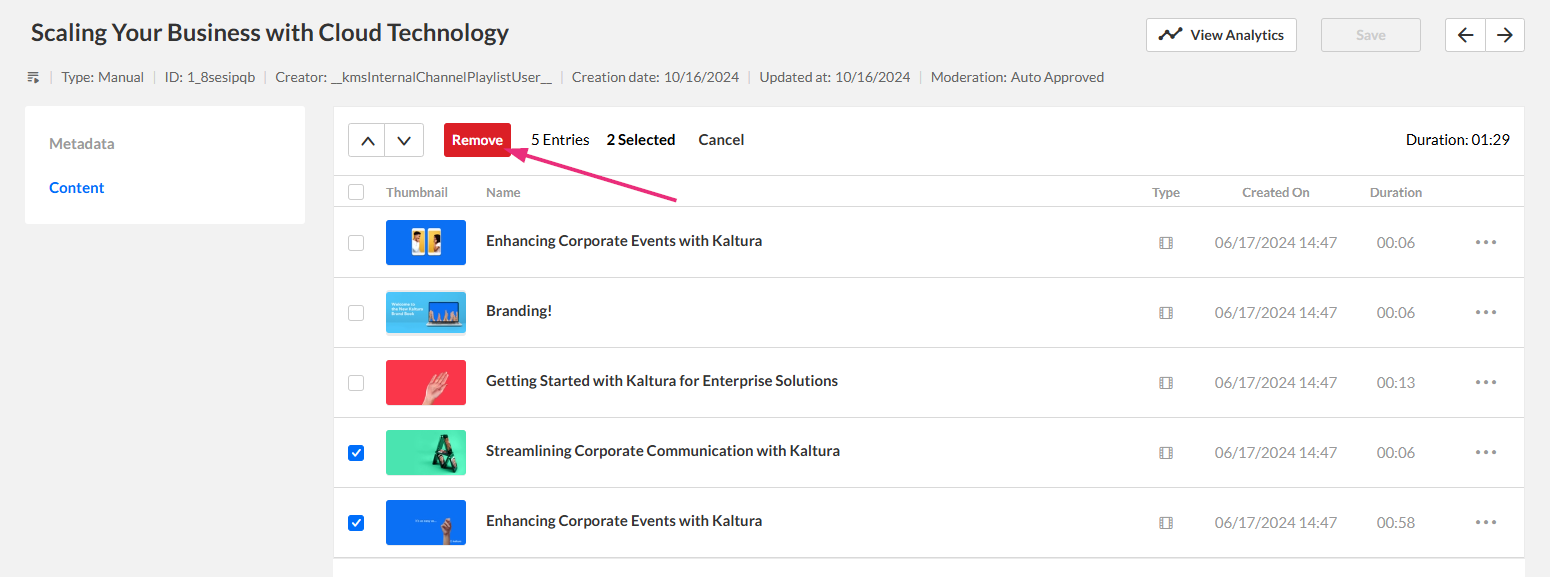The height and width of the screenshot is (577, 1550).
Task: Cancel the current entry selection
Action: click(x=721, y=140)
